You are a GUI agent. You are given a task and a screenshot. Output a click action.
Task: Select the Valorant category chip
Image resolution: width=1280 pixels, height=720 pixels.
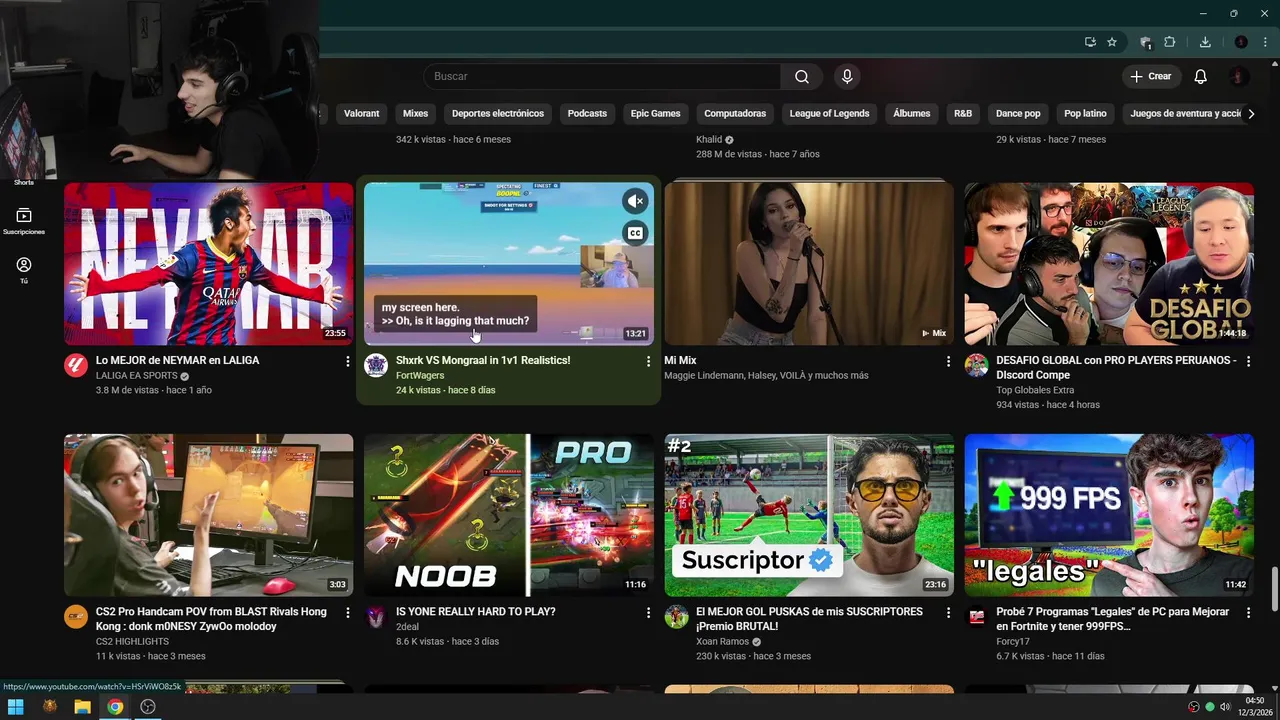pos(361,114)
